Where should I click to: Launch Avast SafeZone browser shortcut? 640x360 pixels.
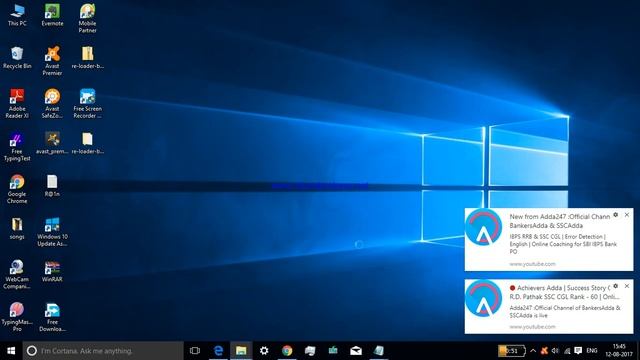pos(52,104)
